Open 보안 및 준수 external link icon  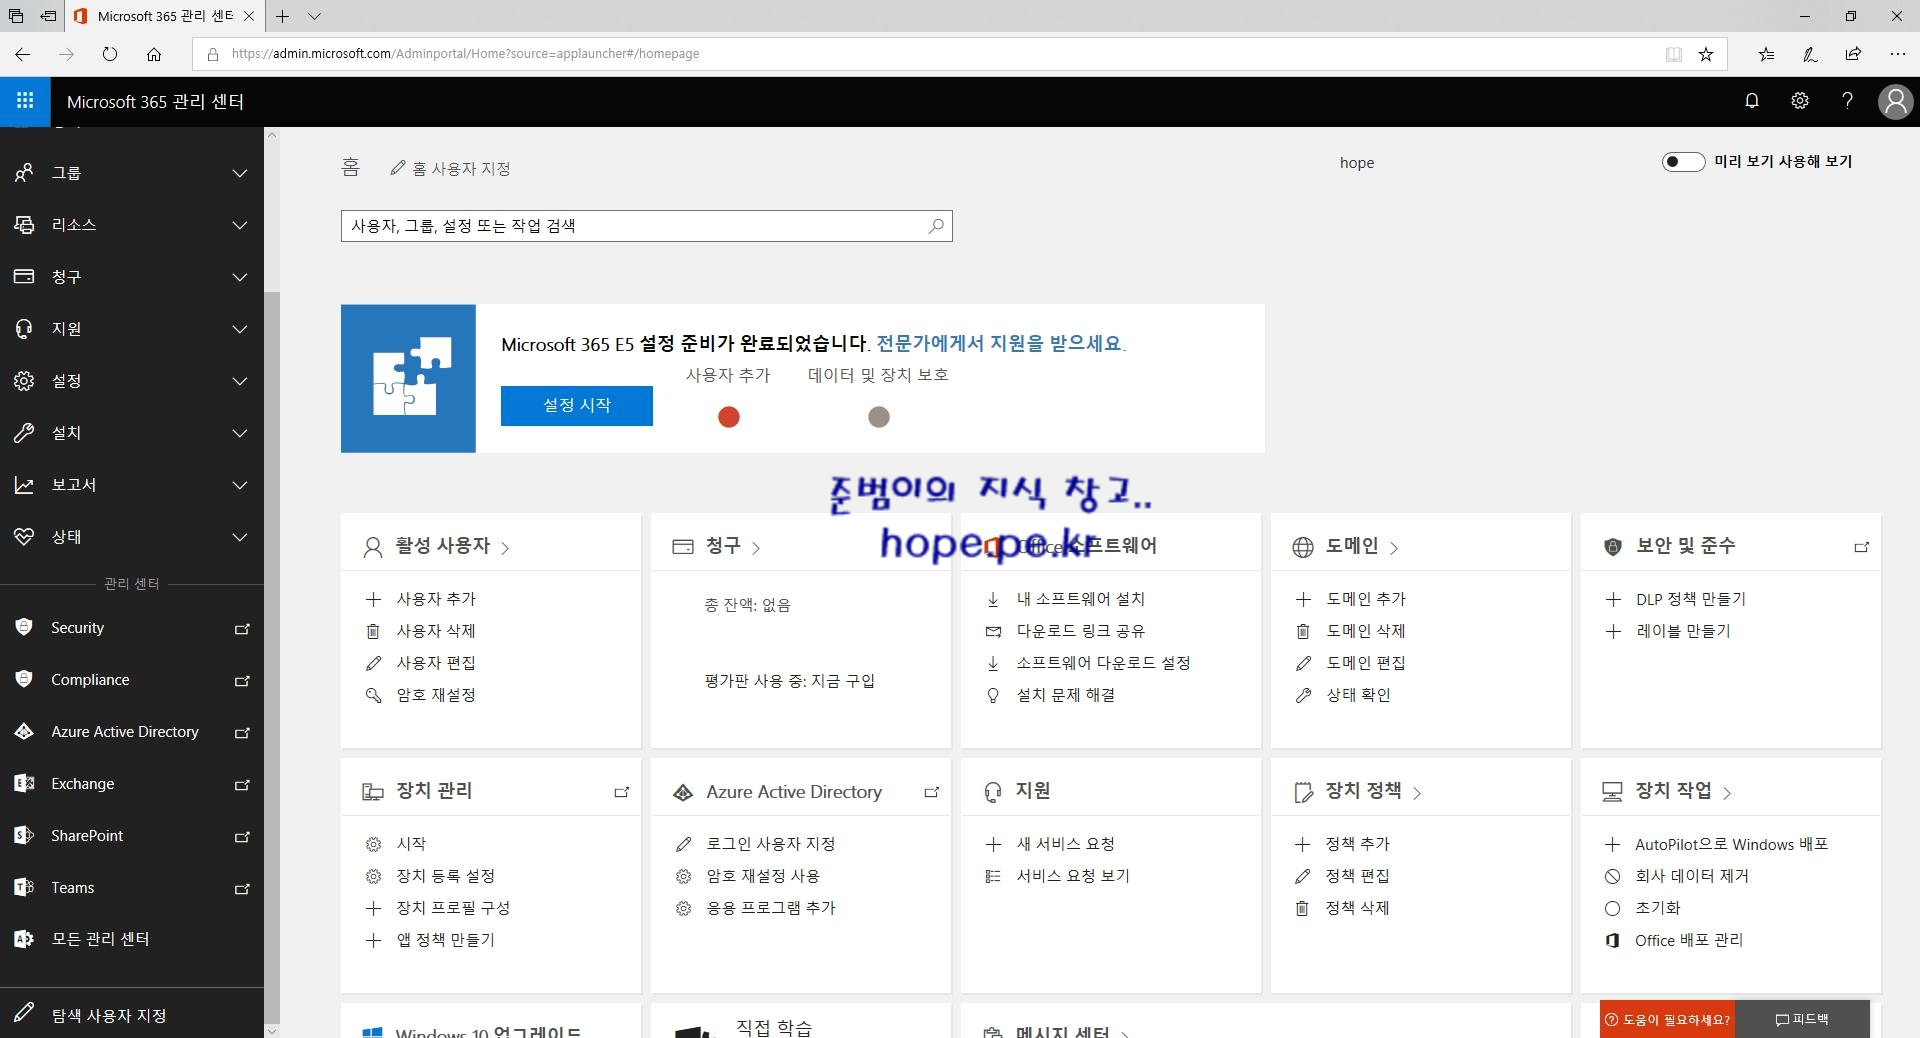click(x=1861, y=547)
